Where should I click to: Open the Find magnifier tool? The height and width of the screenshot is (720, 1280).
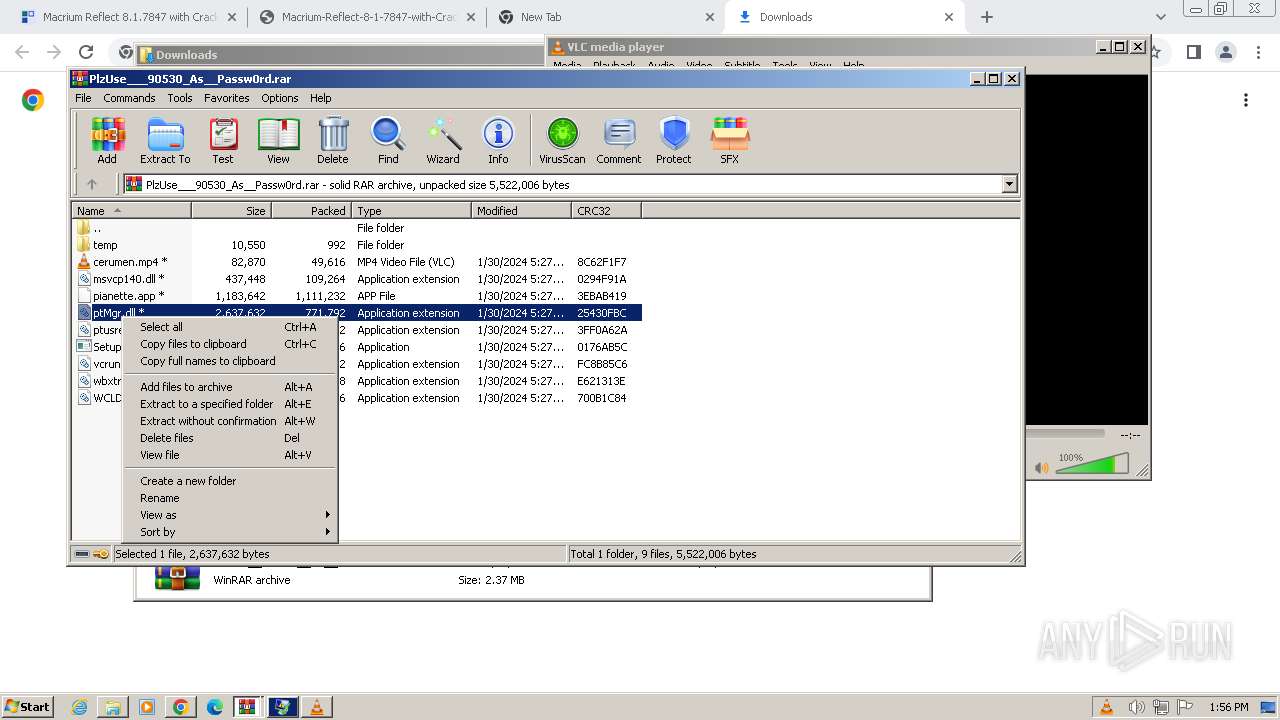(388, 140)
